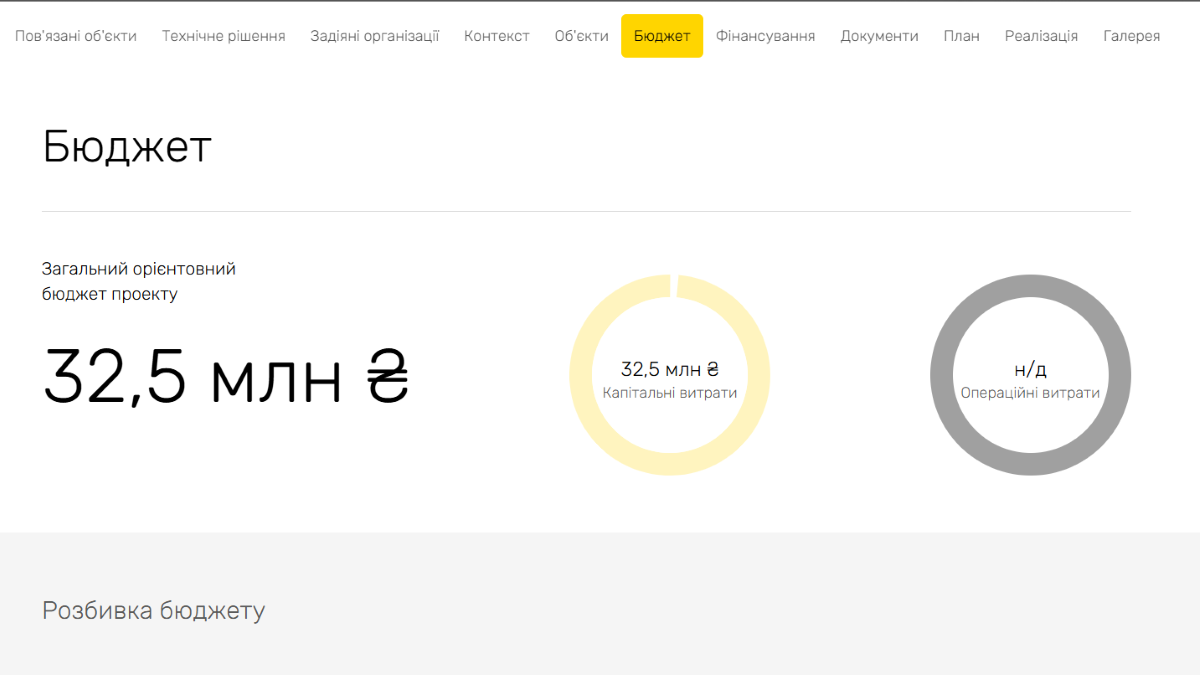Switch to the Фінансування tab
1200x675 pixels.
point(765,36)
